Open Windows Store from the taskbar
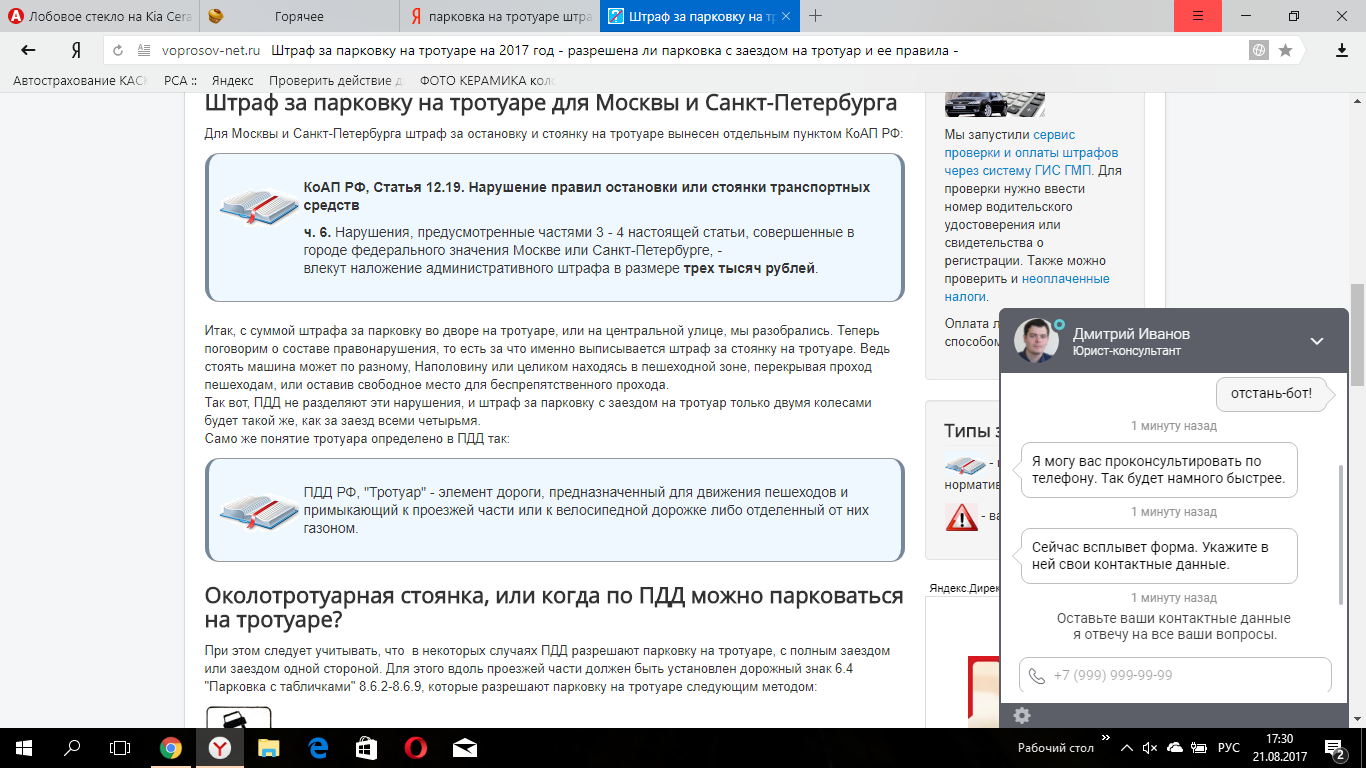This screenshot has width=1366, height=768. pyautogui.click(x=366, y=747)
